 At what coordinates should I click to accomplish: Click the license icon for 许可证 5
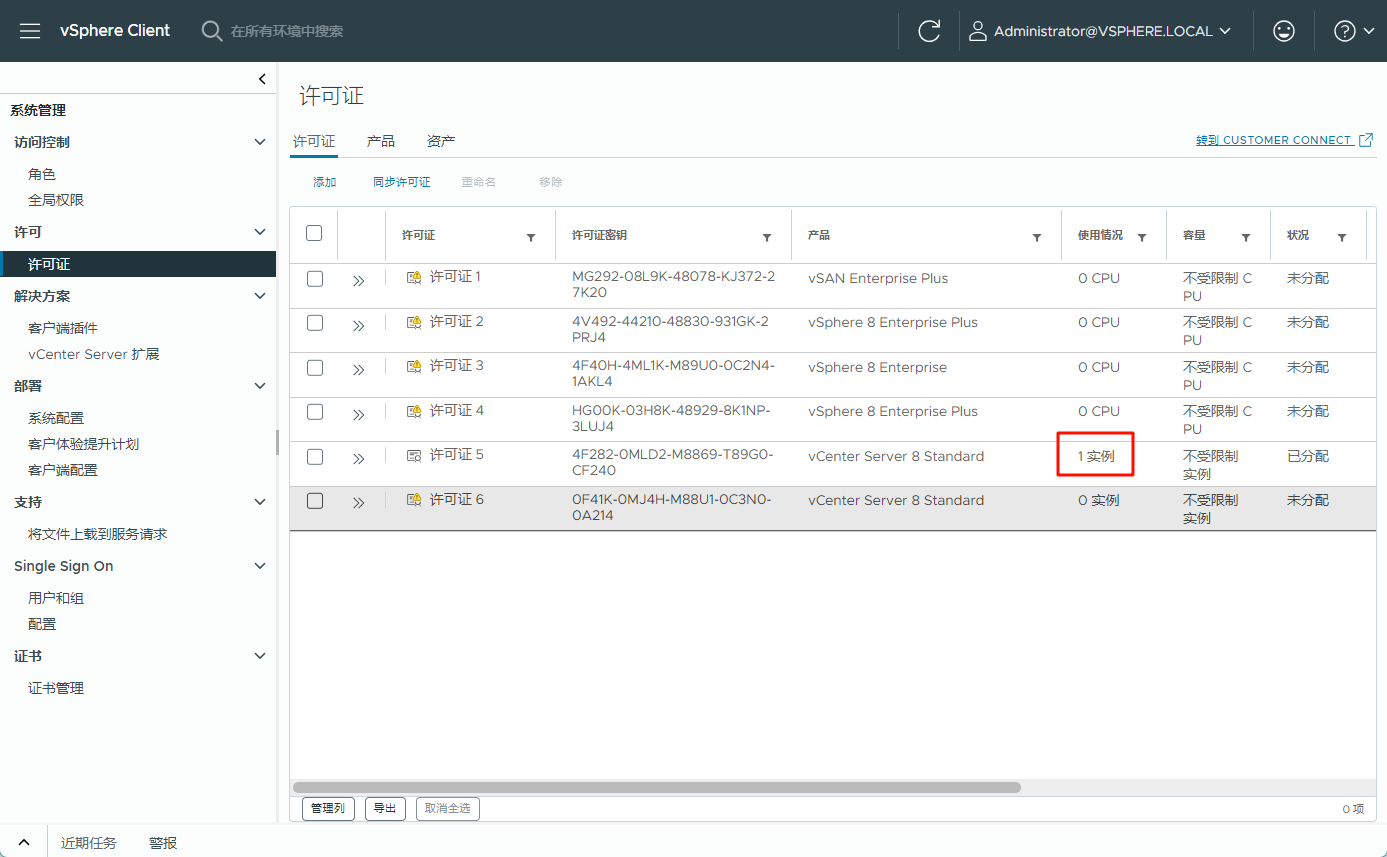[x=414, y=455]
